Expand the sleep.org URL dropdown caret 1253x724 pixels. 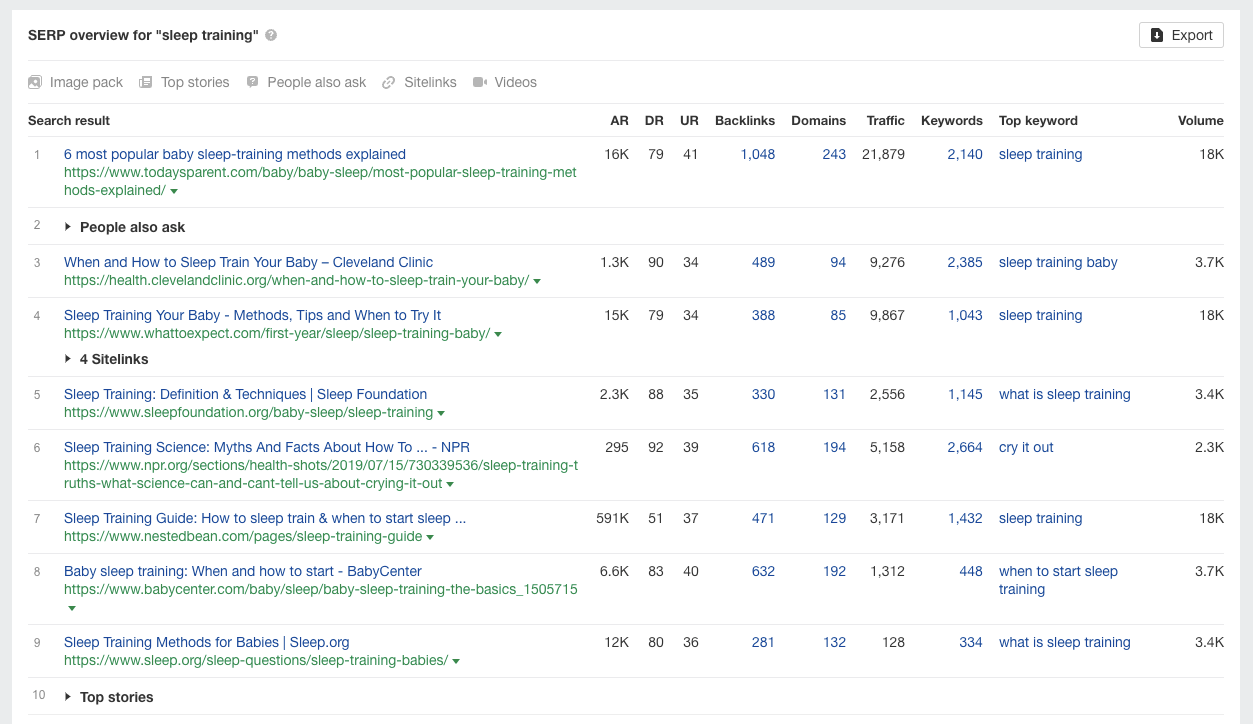tap(456, 660)
